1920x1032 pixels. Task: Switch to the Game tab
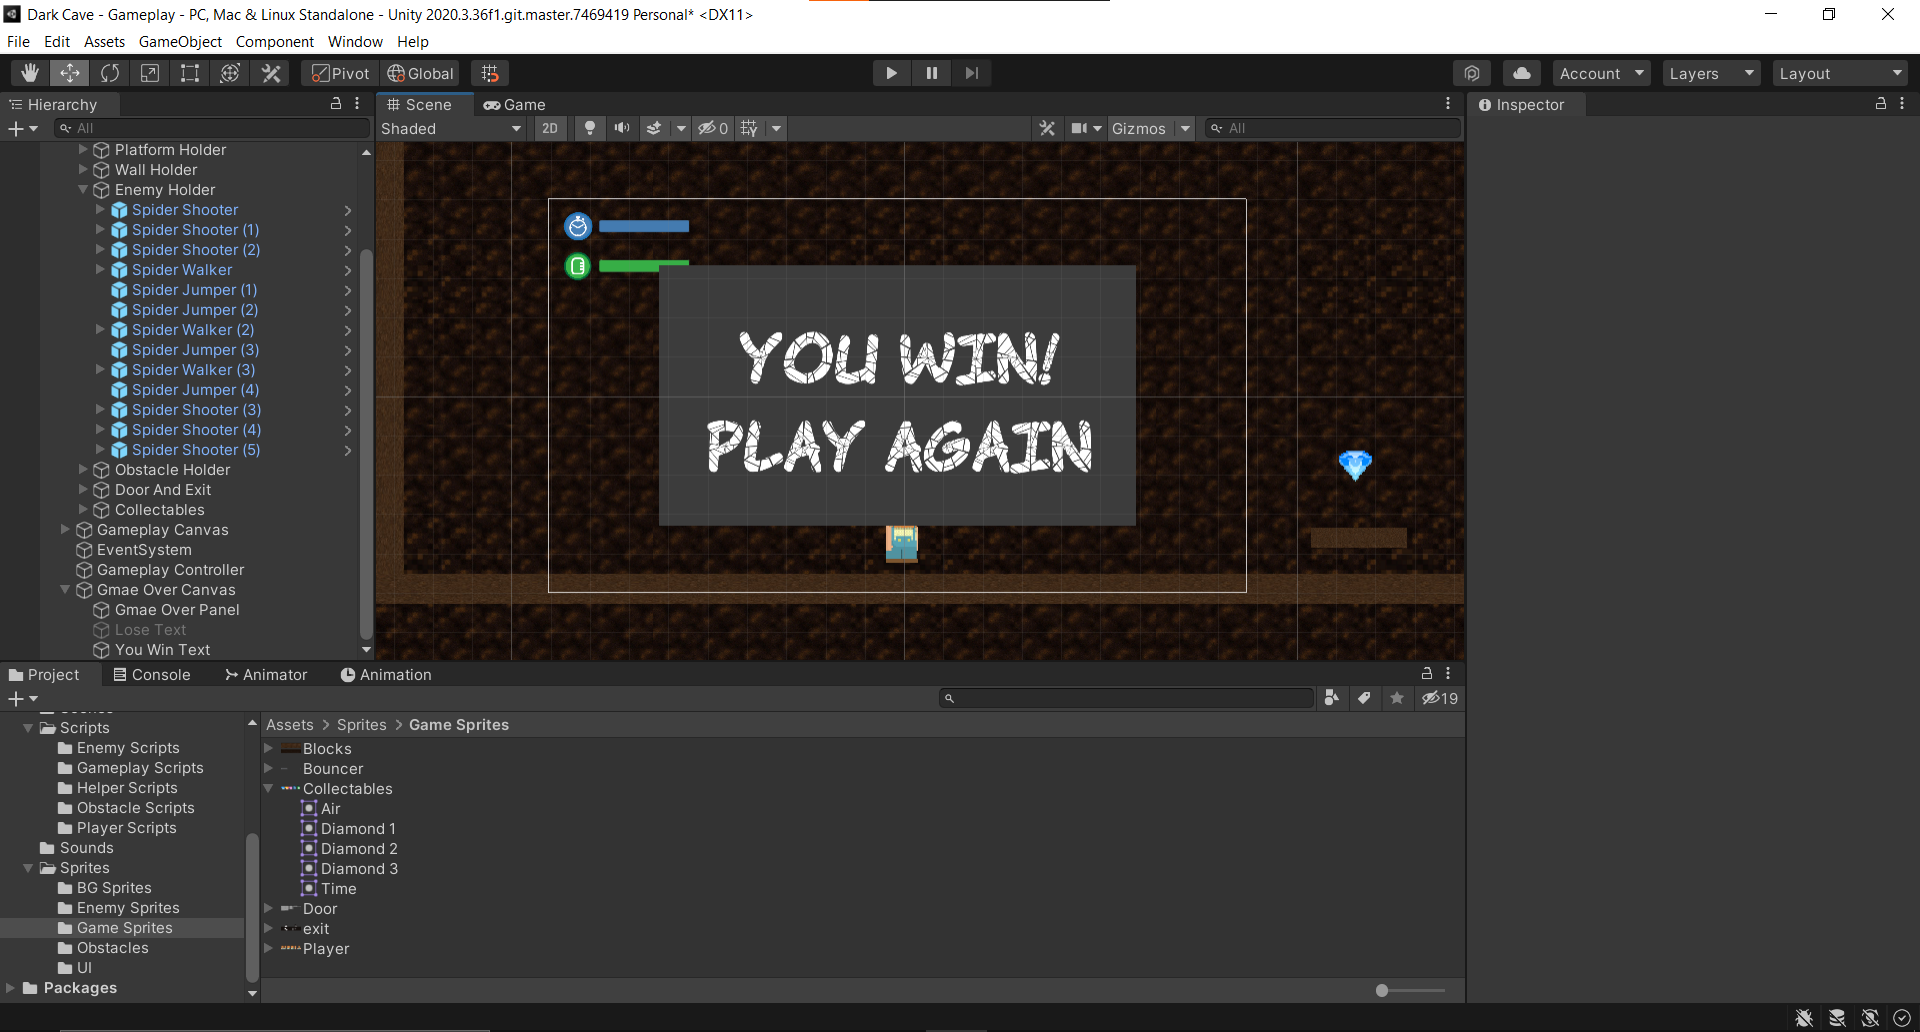coord(515,104)
